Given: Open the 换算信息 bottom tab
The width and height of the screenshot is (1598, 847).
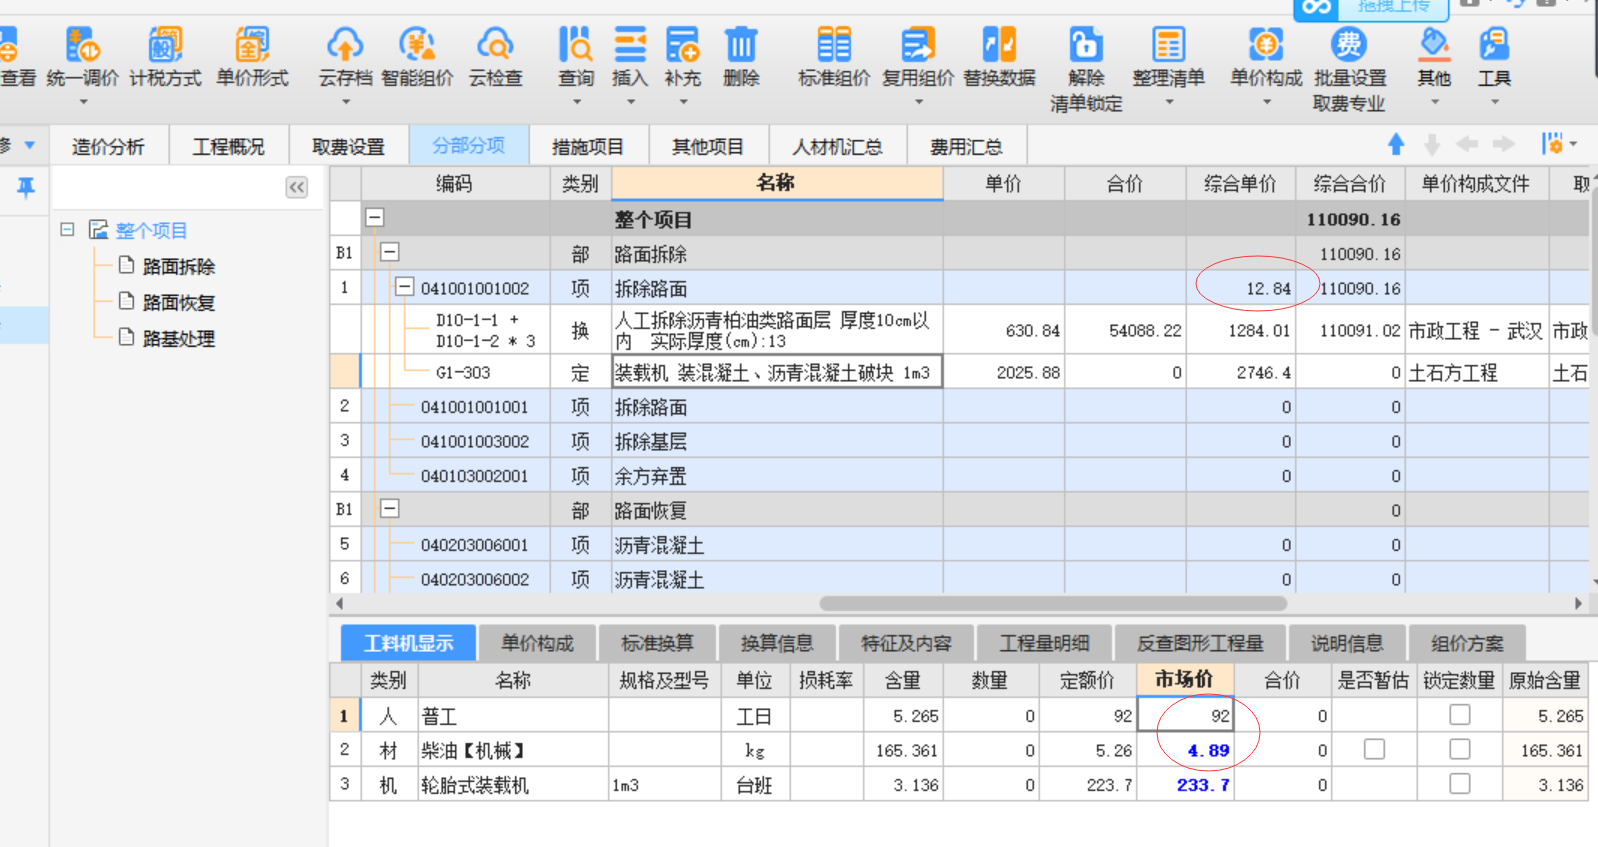Looking at the screenshot, I should tap(777, 643).
